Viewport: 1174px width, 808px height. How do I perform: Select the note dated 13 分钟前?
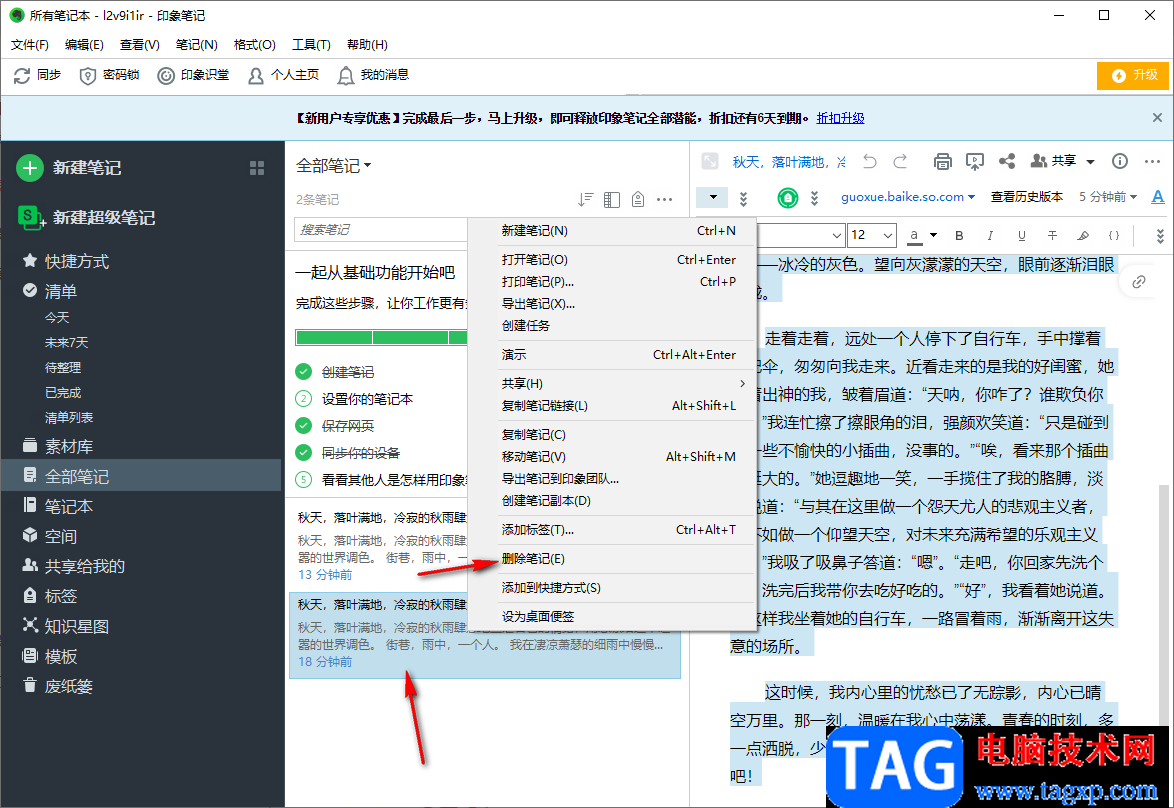378,546
